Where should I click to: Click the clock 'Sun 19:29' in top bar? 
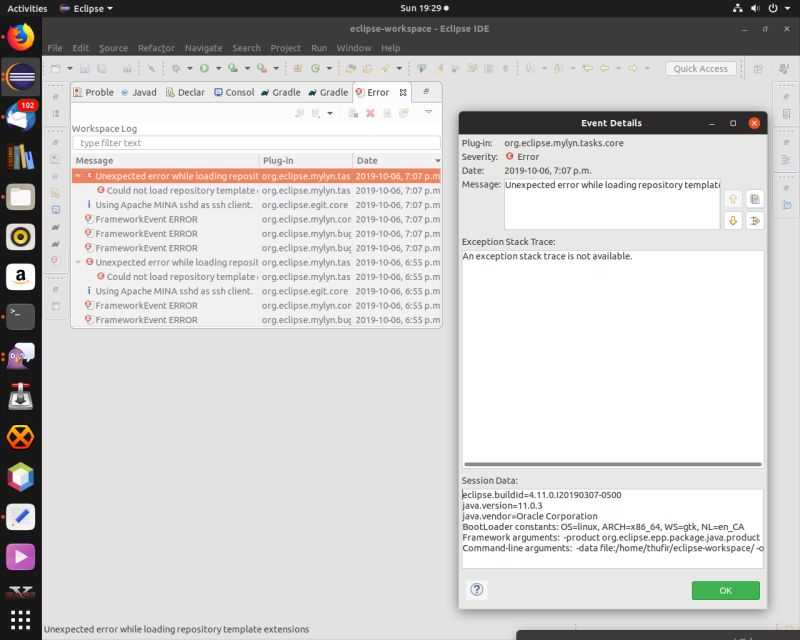coord(423,8)
